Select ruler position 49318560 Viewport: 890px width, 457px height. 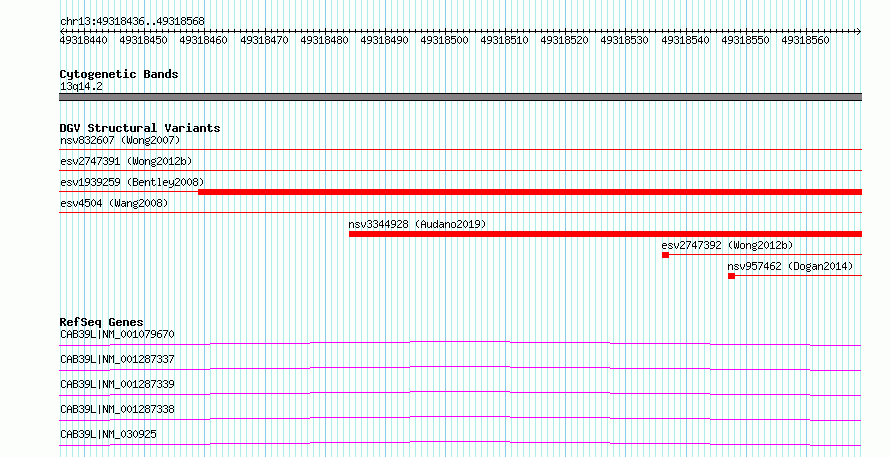[805, 40]
